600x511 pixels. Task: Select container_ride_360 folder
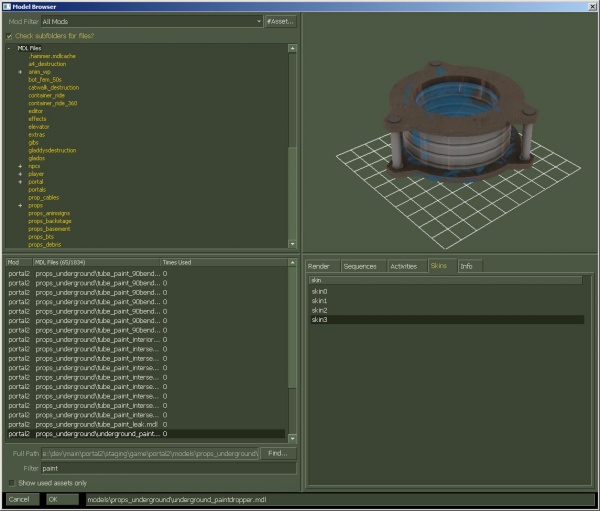pos(52,103)
